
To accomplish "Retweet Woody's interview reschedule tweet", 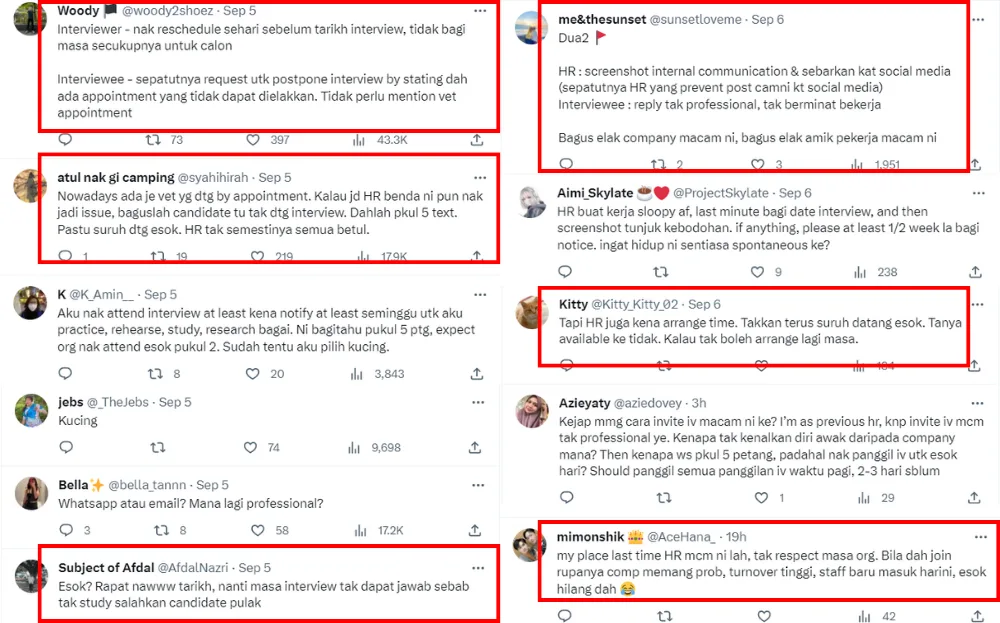I will (153, 140).
